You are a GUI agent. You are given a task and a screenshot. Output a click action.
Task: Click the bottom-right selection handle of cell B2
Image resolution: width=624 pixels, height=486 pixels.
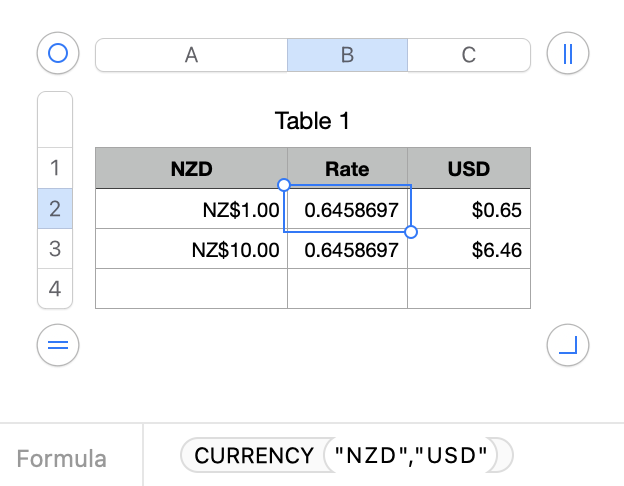coord(410,232)
